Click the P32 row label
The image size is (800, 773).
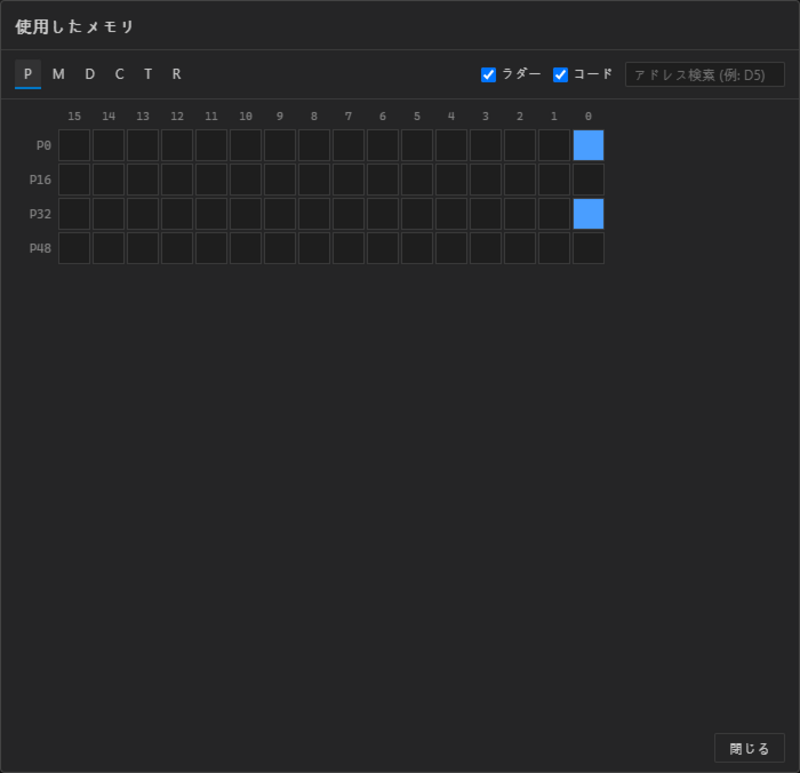point(40,214)
